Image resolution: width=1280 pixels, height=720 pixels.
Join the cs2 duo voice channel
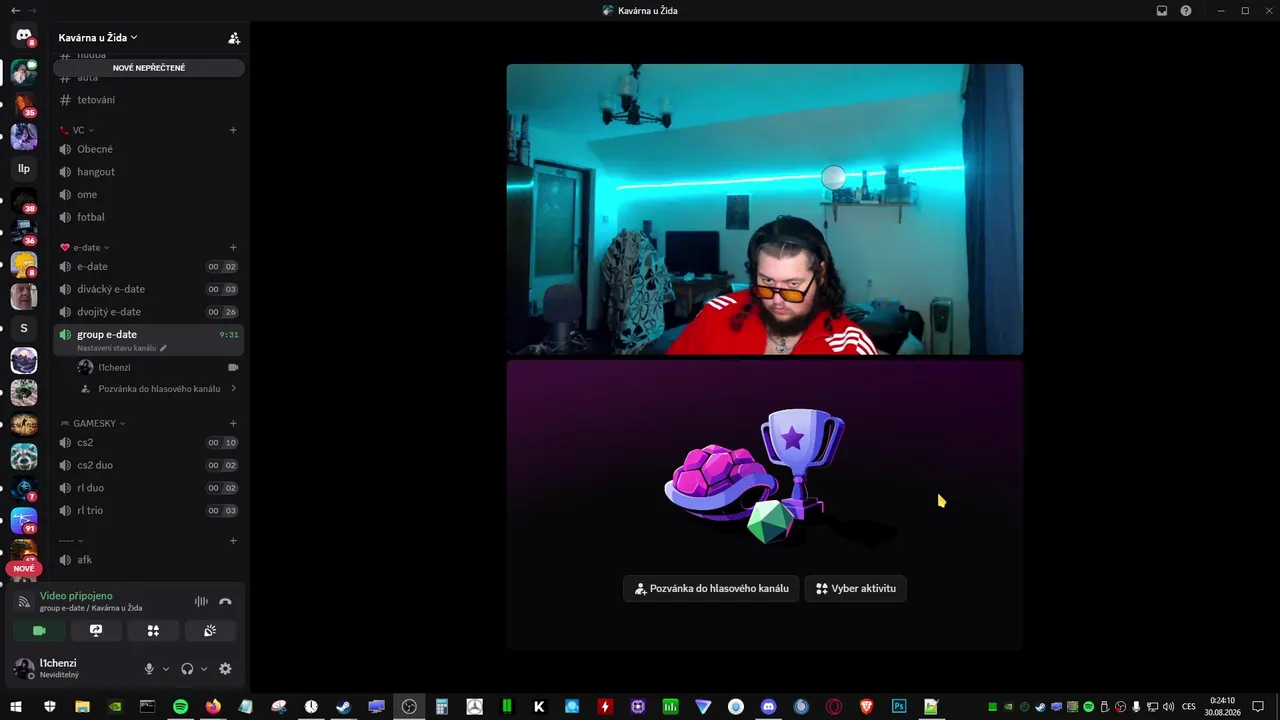pos(149,465)
